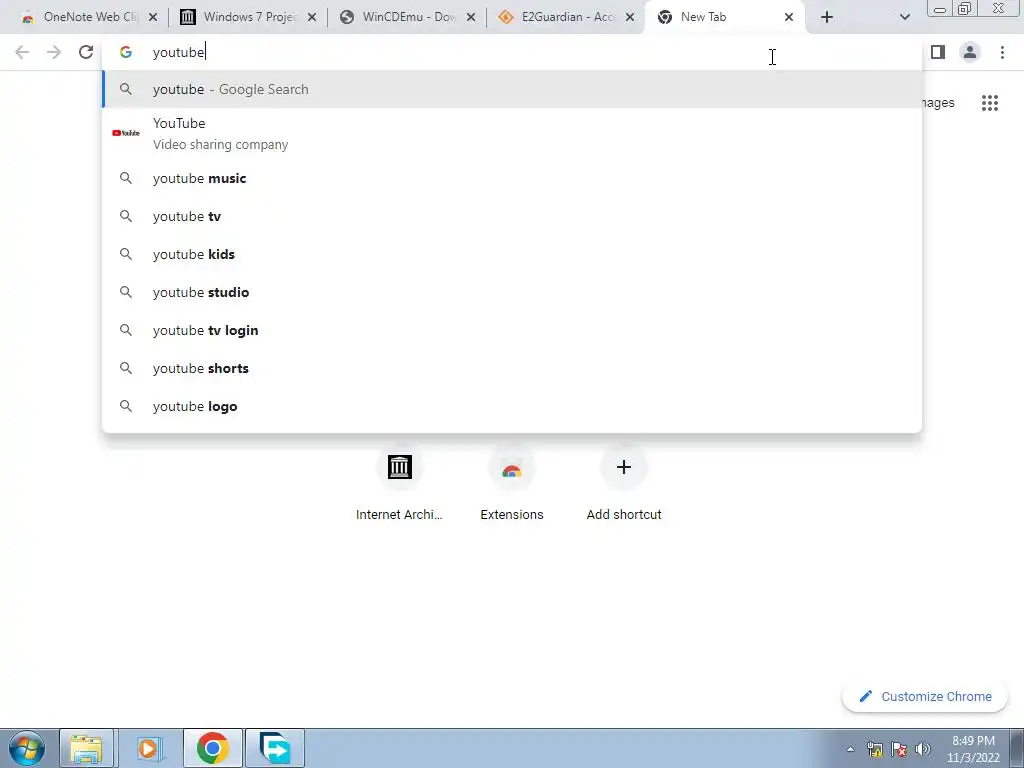Viewport: 1024px width, 768px height.
Task: Choose the youtube kids suggestion
Action: pyautogui.click(x=512, y=254)
